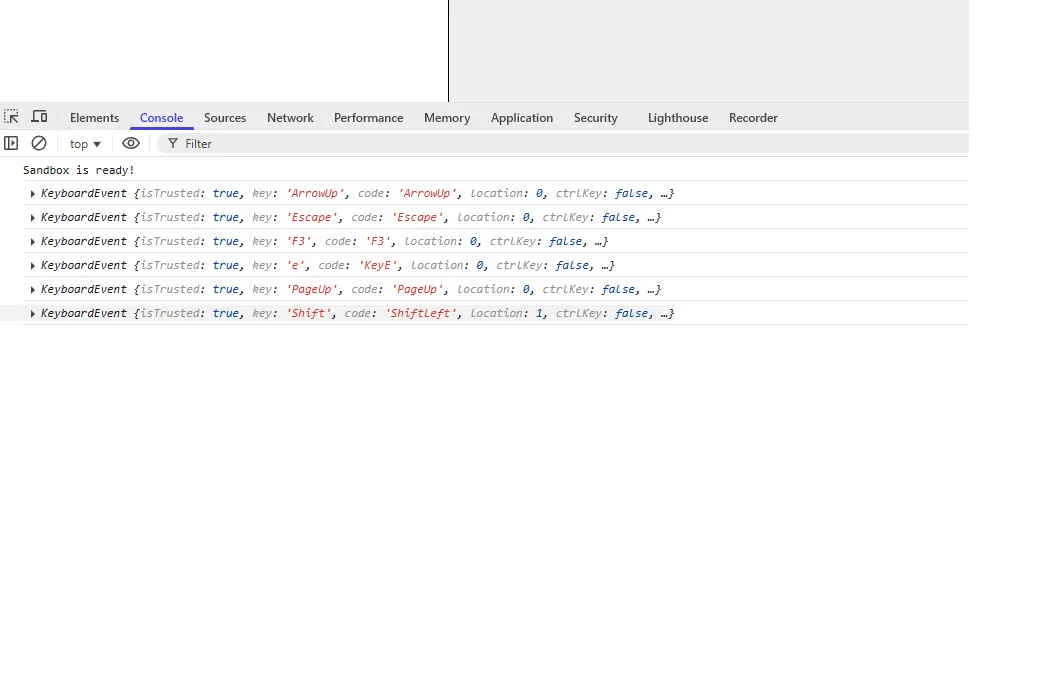Switch to the Network tab
Image resolution: width=1039 pixels, height=694 pixels.
pos(290,117)
